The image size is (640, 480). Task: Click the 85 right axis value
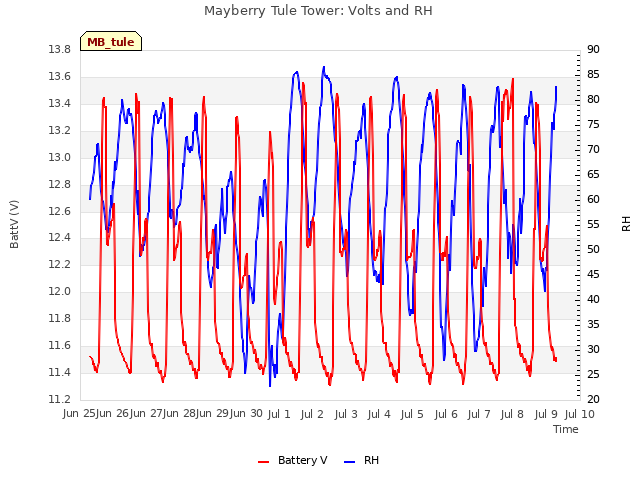pyautogui.click(x=593, y=74)
